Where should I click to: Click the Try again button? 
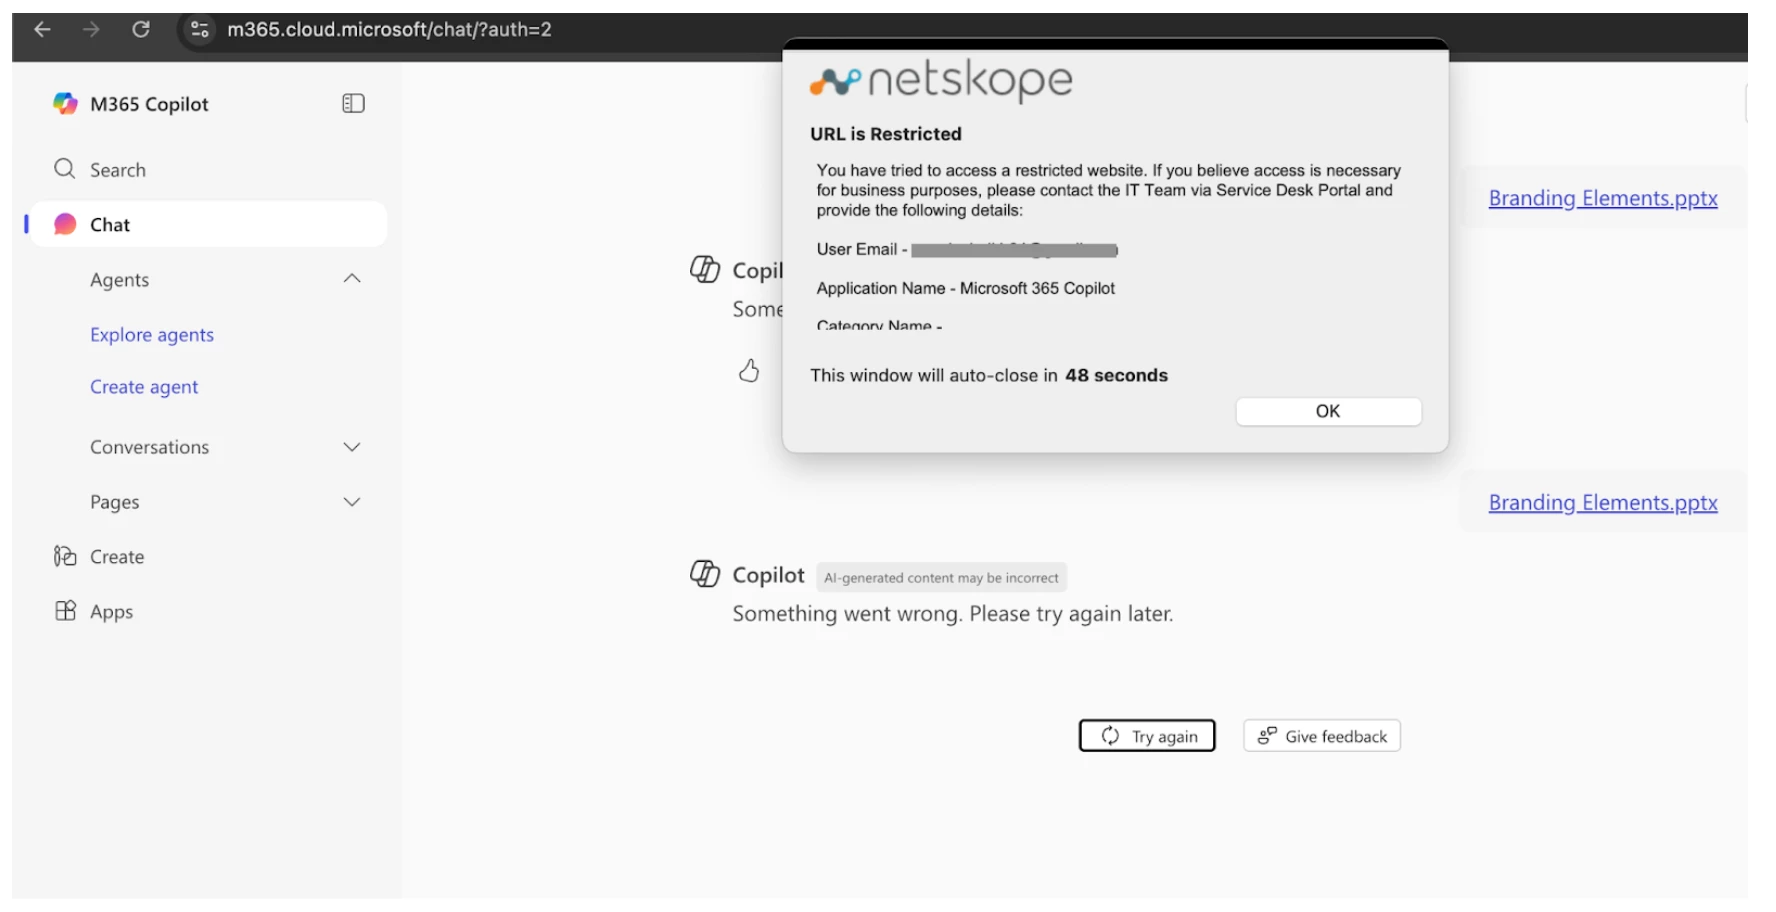click(x=1147, y=736)
